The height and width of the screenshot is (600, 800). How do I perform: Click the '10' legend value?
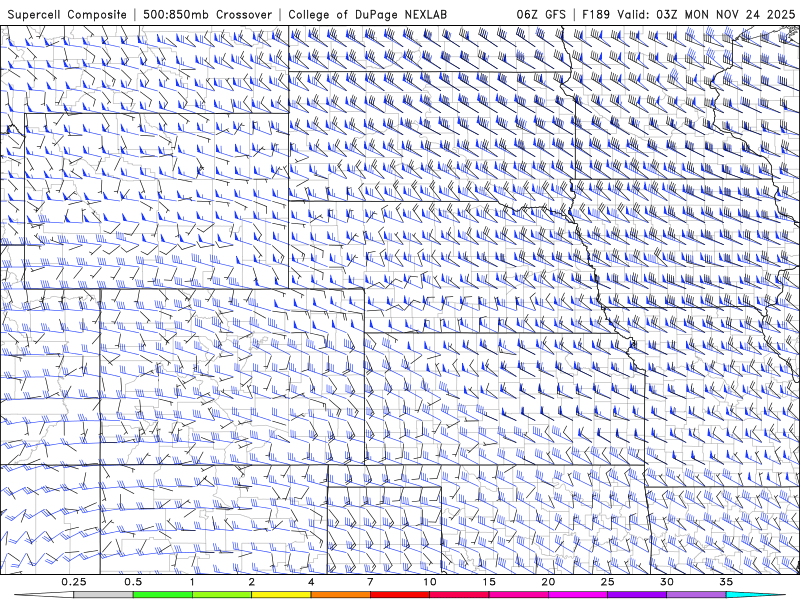430,582
